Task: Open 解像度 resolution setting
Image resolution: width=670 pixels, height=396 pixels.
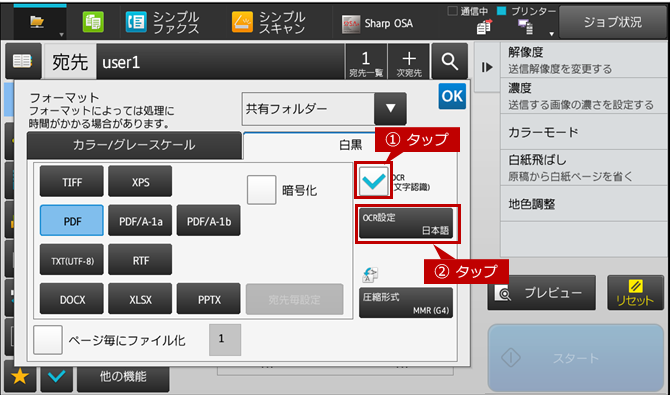Action: [x=584, y=60]
